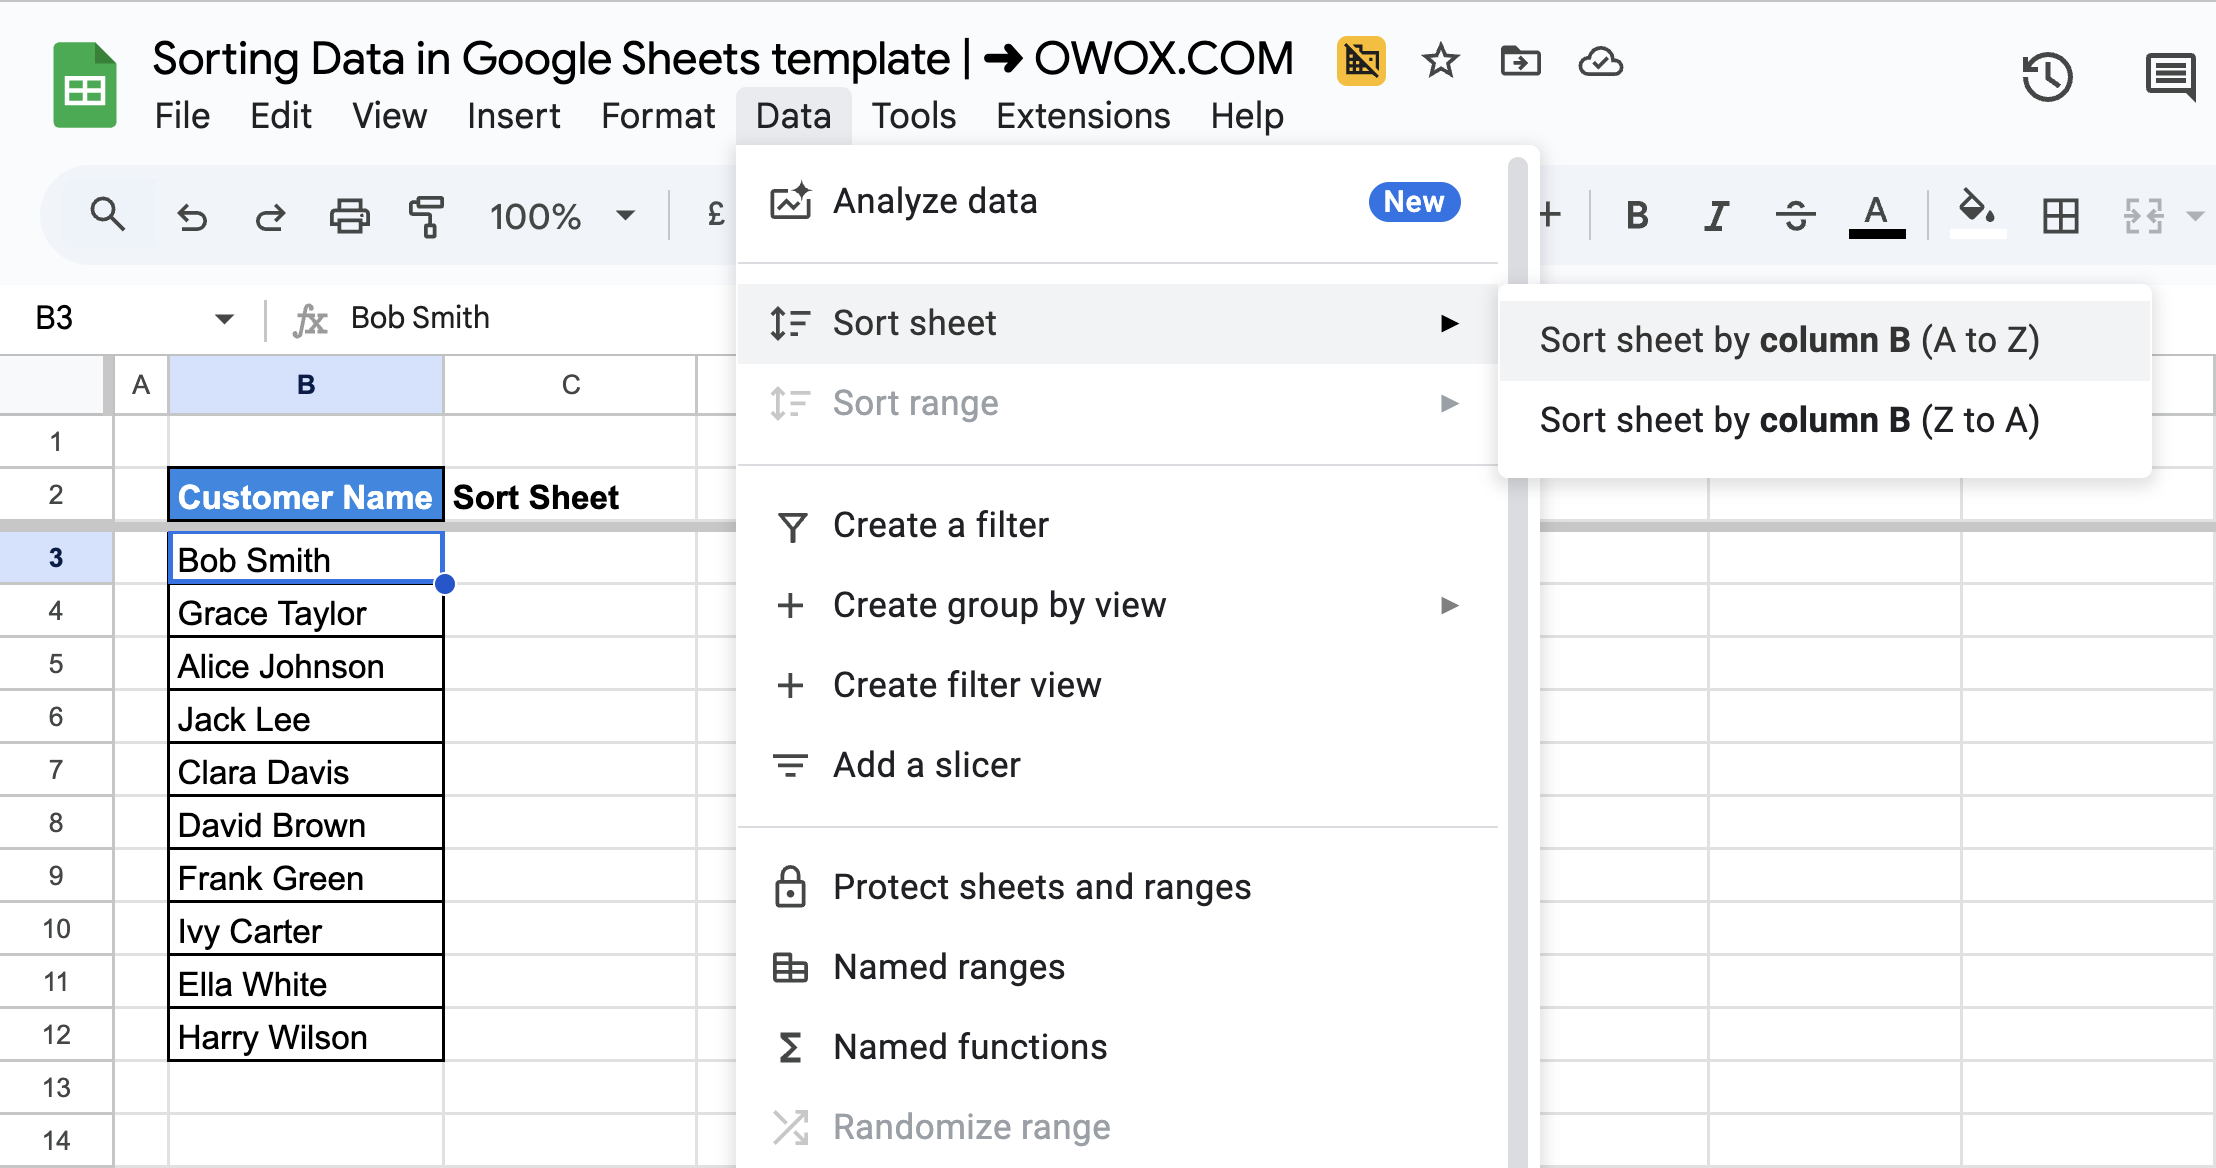The image size is (2216, 1168).
Task: Star this document
Action: pos(1440,61)
